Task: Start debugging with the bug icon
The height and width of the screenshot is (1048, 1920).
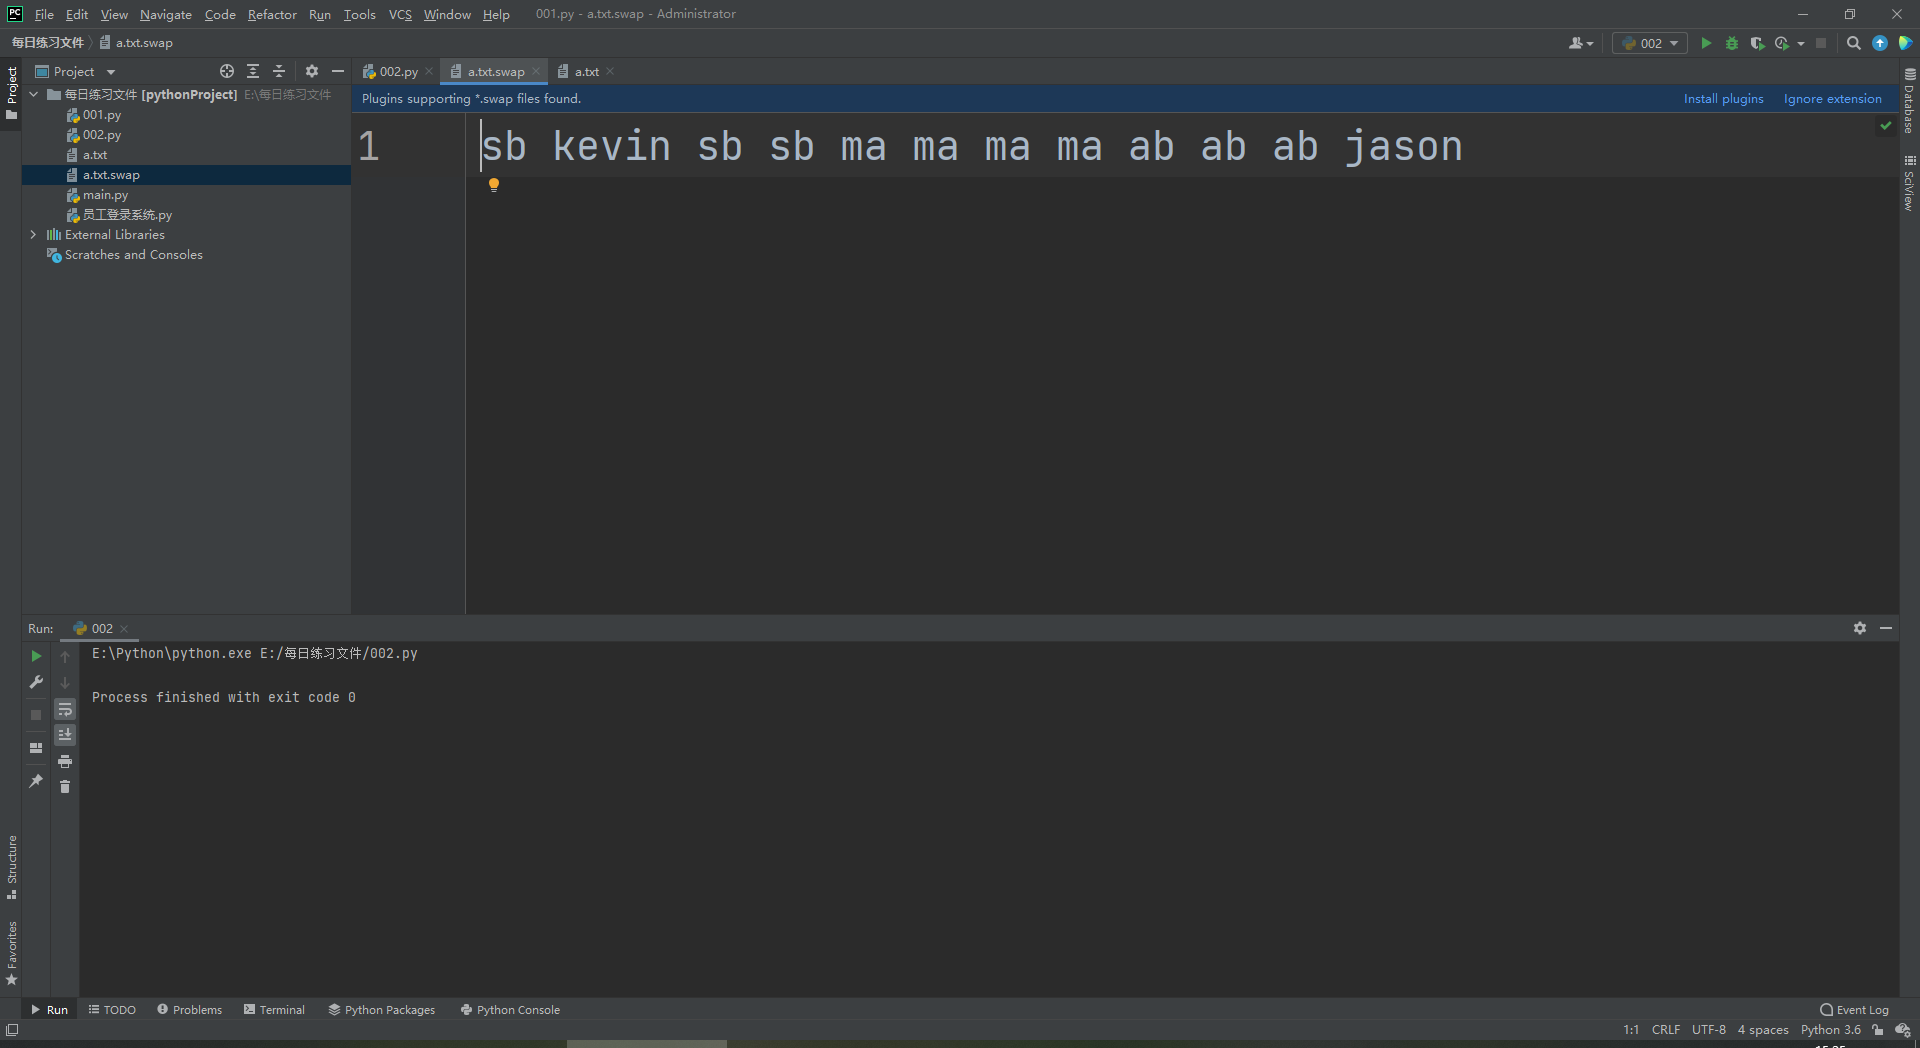Action: tap(1732, 43)
